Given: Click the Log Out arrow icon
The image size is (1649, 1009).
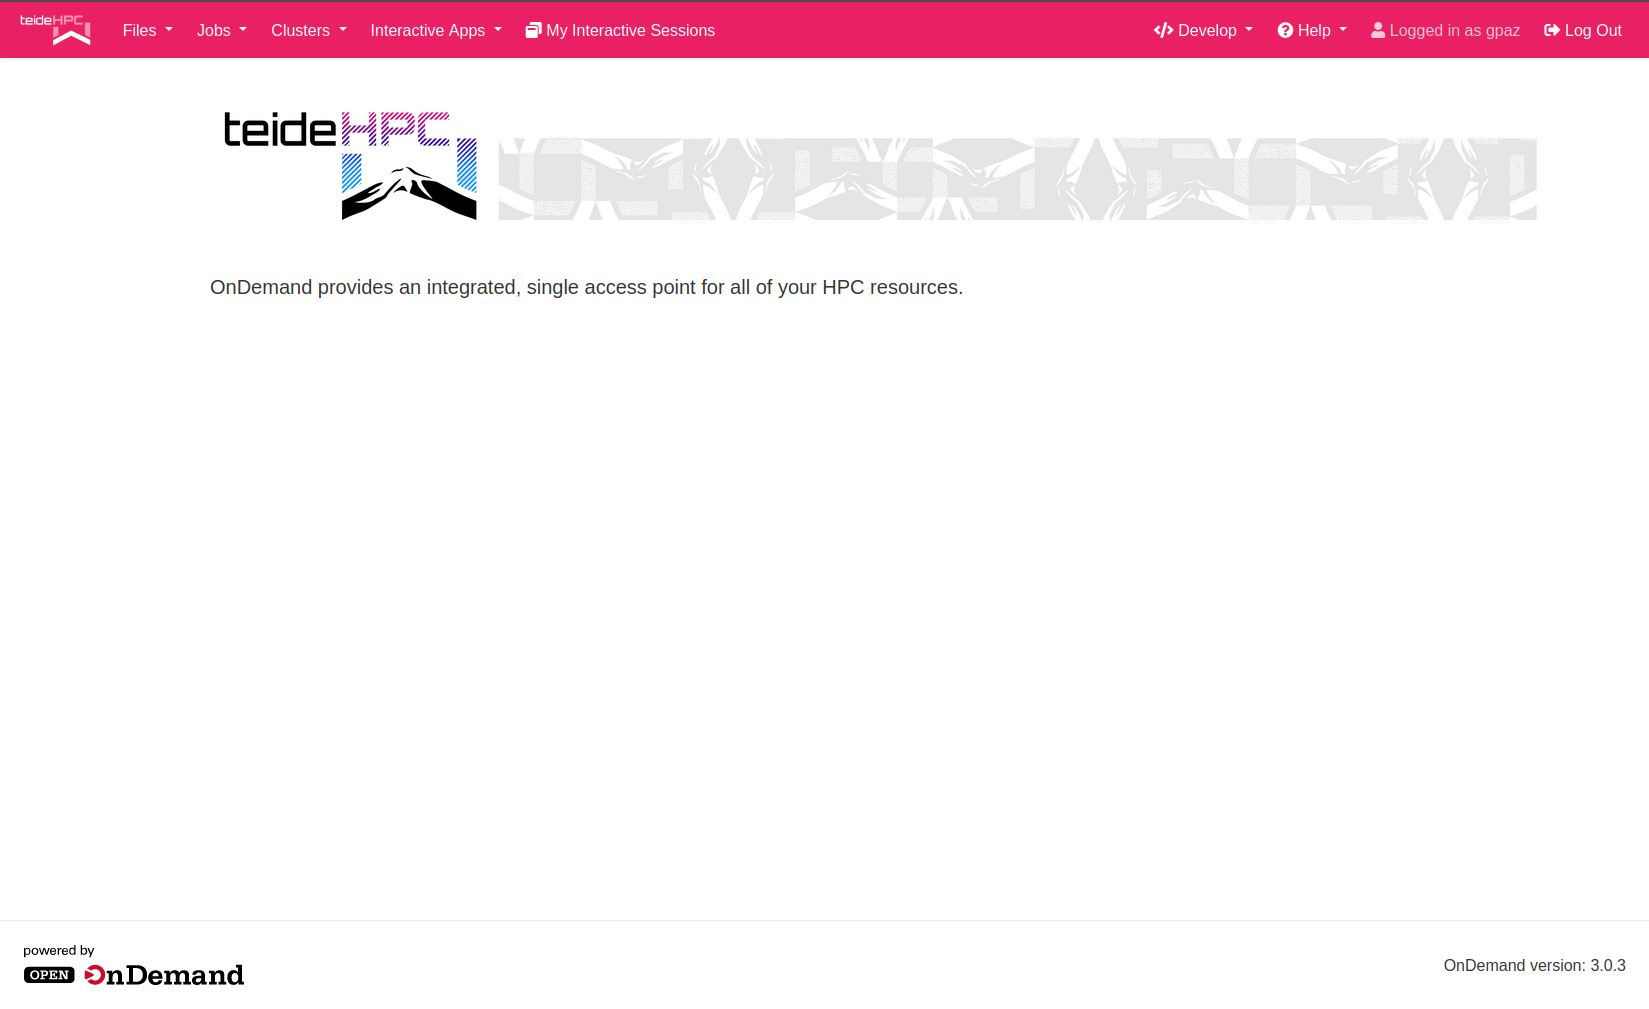Looking at the screenshot, I should (x=1552, y=31).
